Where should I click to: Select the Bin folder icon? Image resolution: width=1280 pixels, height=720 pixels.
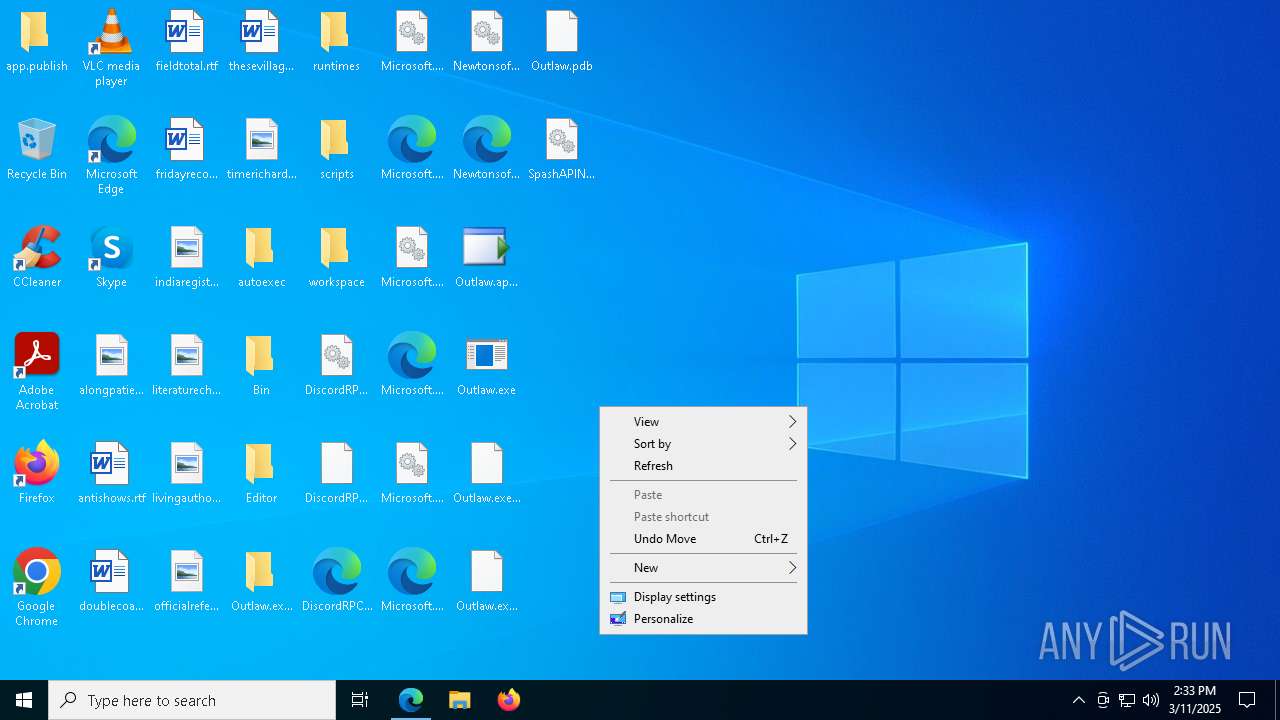click(261, 365)
